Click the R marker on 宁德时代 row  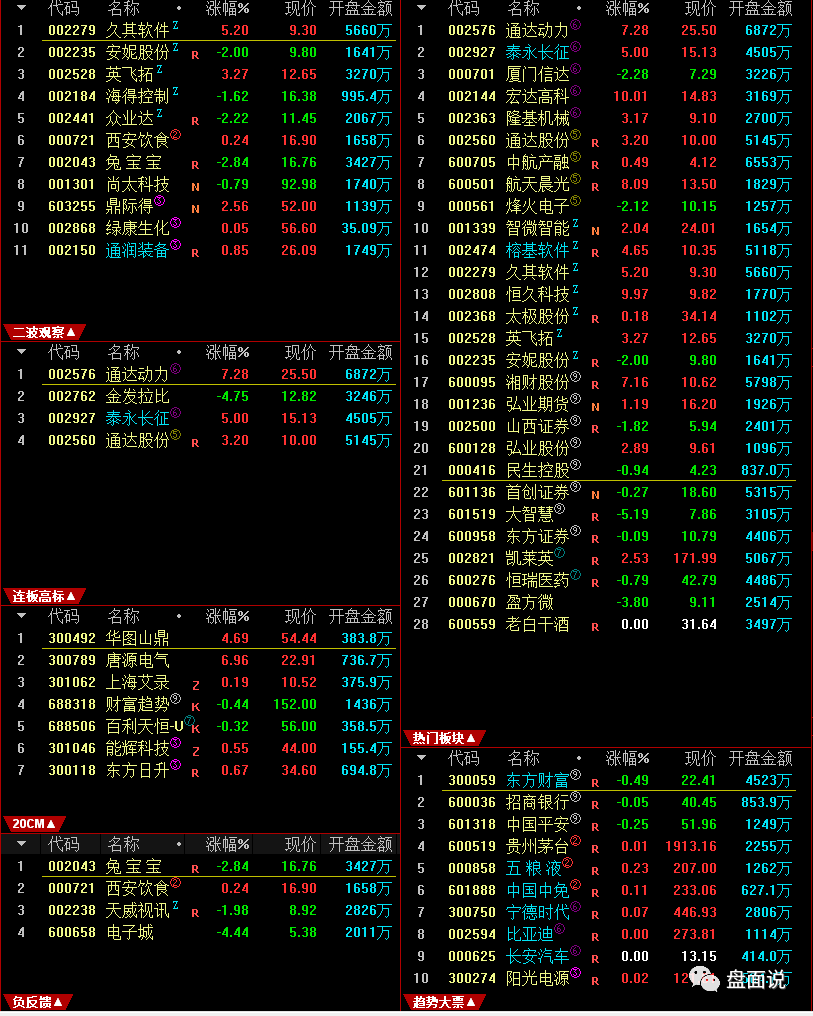pyautogui.click(x=595, y=915)
